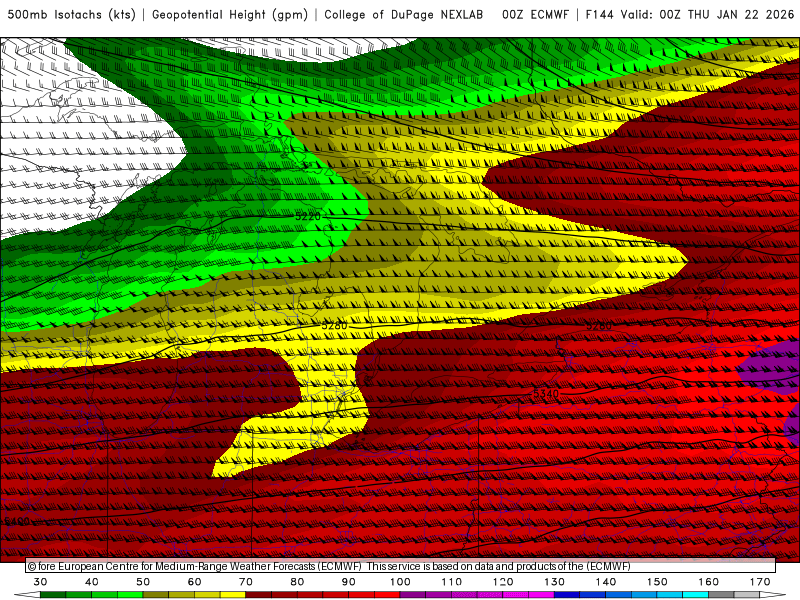
Task: Click the '90' color scale number
Action: pyautogui.click(x=348, y=582)
